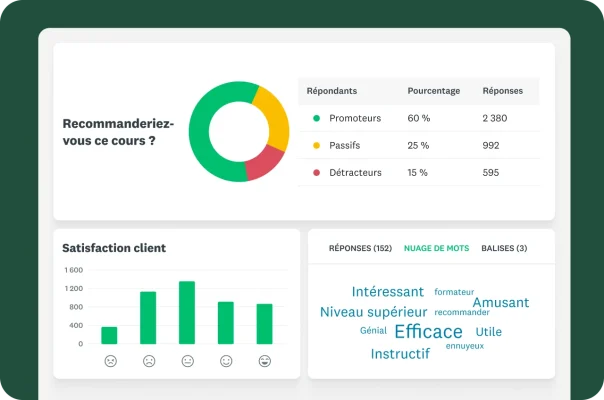The width and height of the screenshot is (604, 400).
Task: Click the word Efficace in word cloud
Action: (428, 331)
